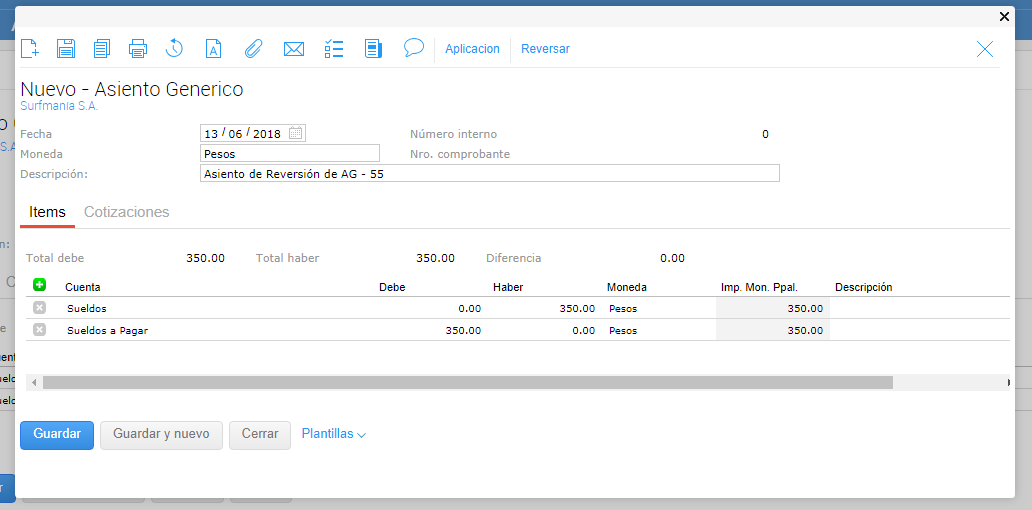The width and height of the screenshot is (1032, 510).
Task: Open the speech bubble comments icon
Action: click(x=413, y=48)
